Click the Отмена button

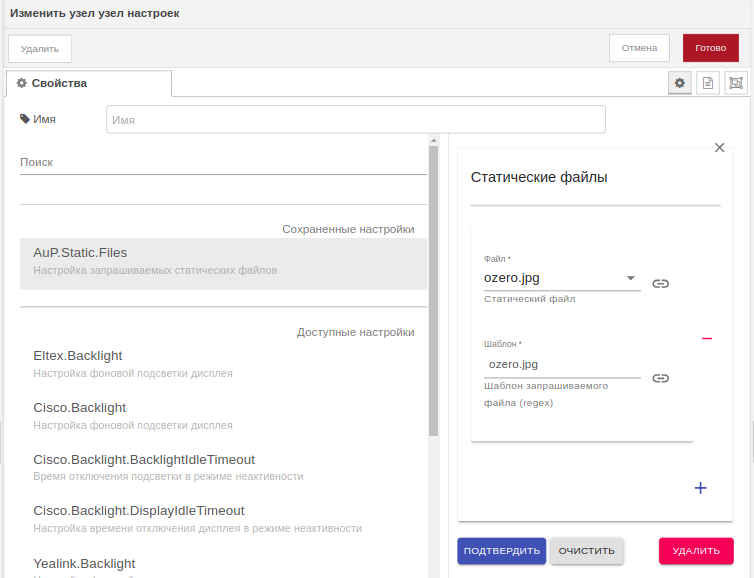point(639,48)
